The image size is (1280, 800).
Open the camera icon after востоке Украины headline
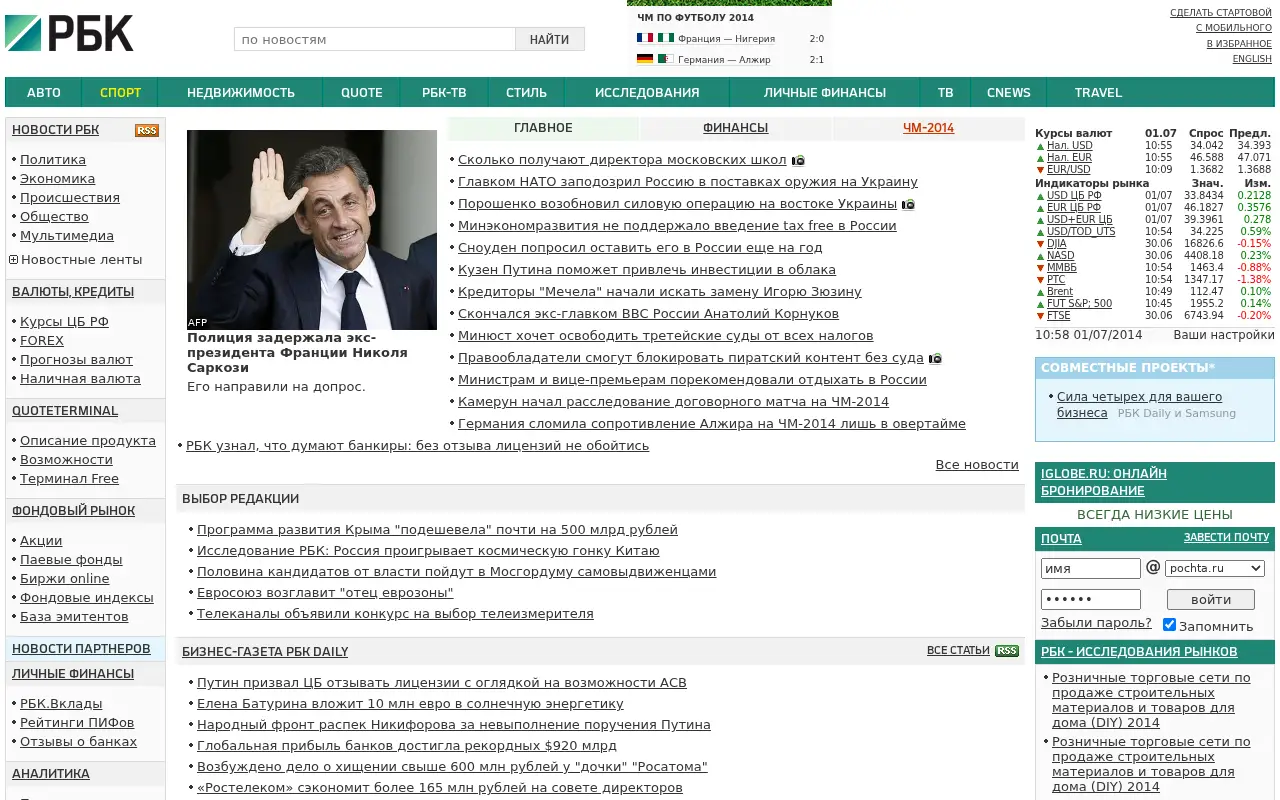click(908, 204)
